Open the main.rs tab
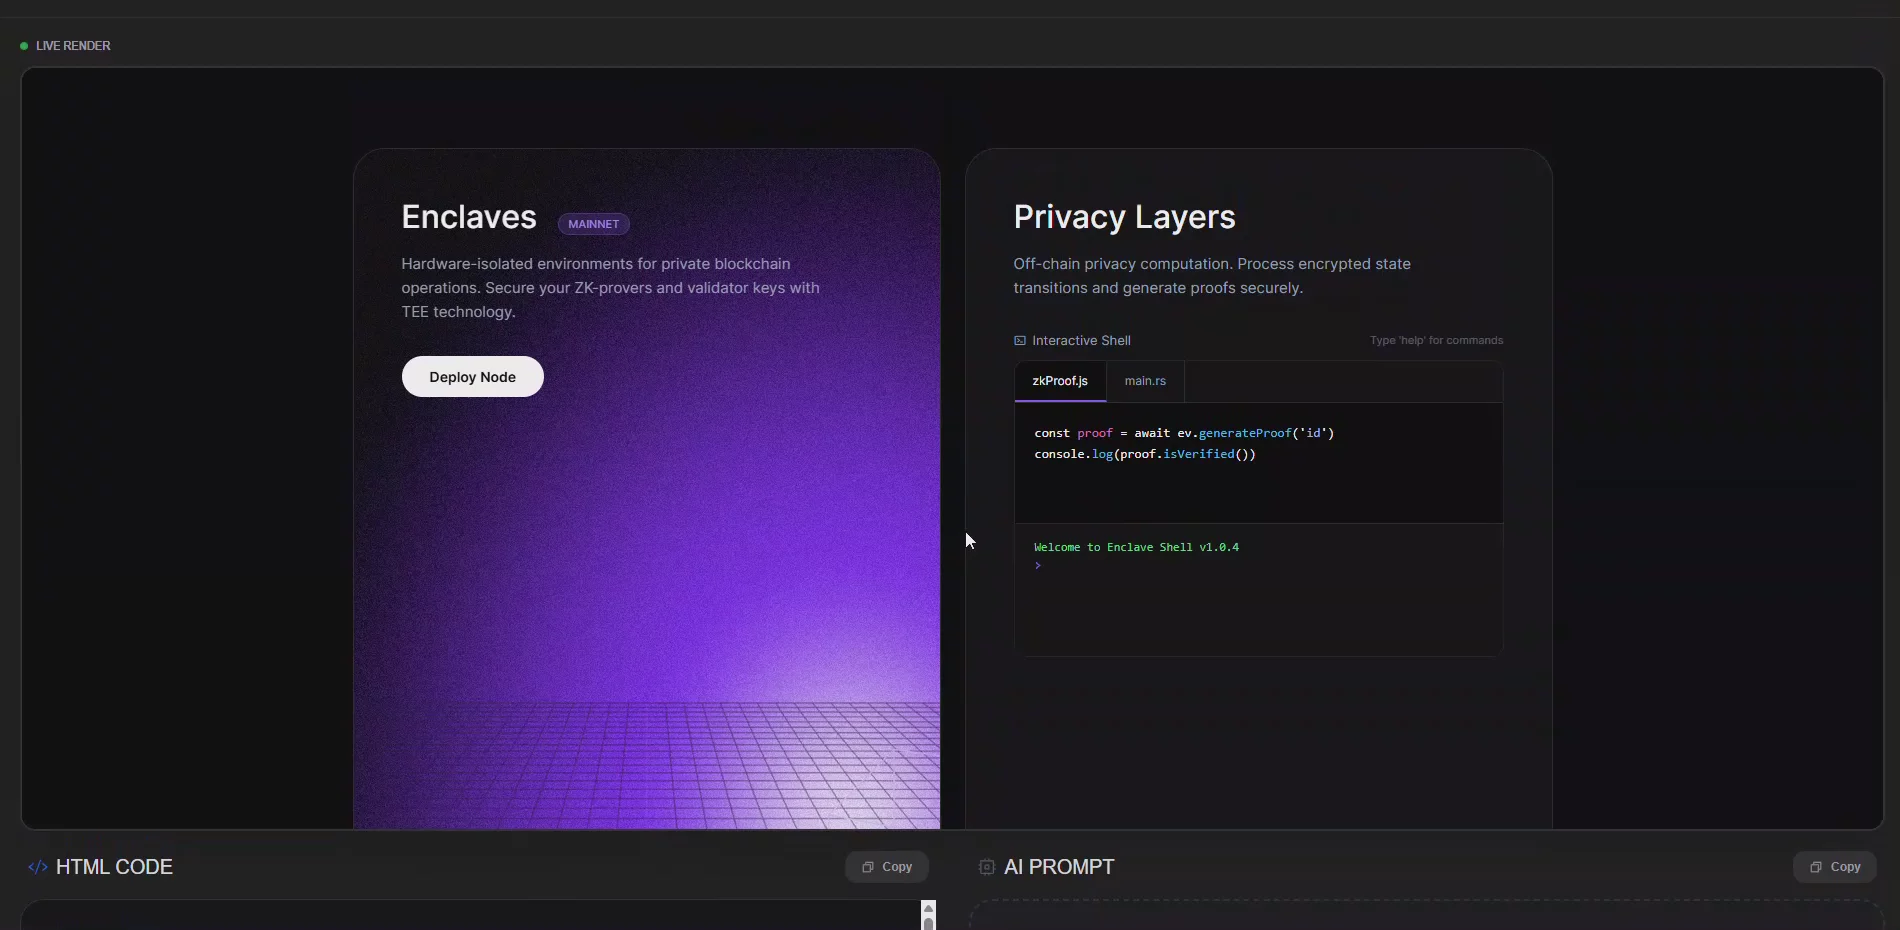Image resolution: width=1900 pixels, height=930 pixels. point(1145,381)
